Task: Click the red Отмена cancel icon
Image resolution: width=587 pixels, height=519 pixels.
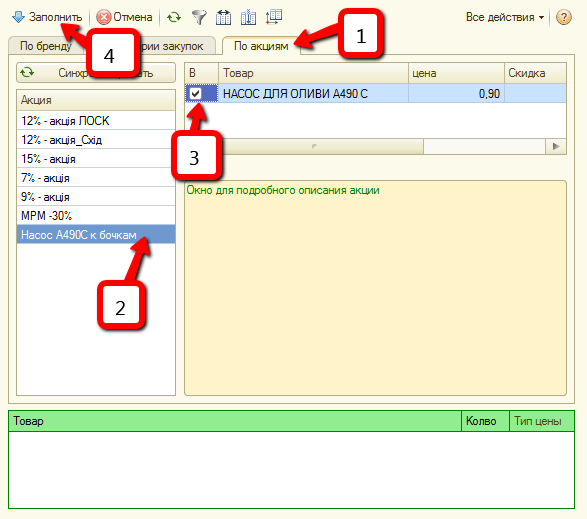Action: click(103, 17)
